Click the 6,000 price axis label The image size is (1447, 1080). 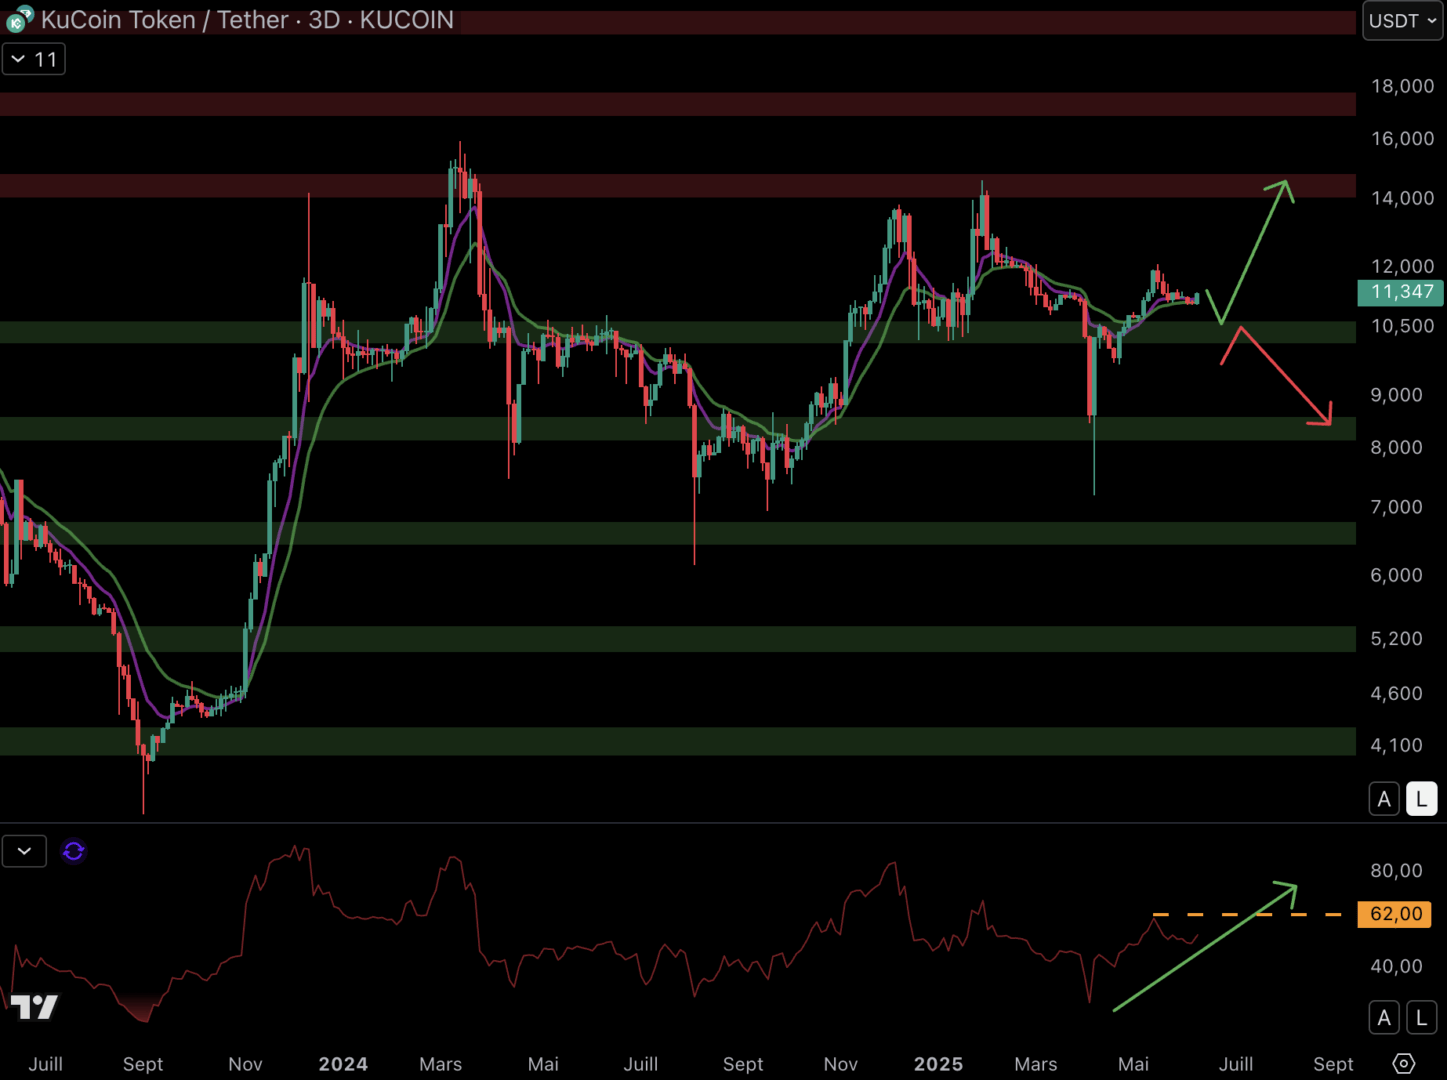[x=1396, y=575]
